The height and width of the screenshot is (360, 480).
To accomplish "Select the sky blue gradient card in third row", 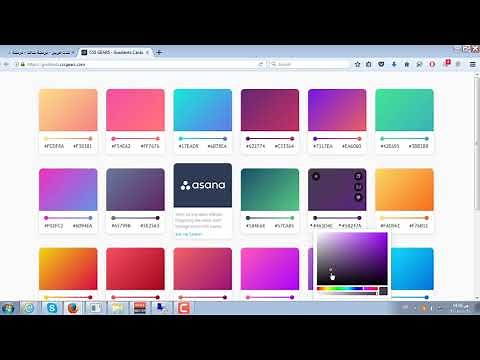I will point(412,269).
